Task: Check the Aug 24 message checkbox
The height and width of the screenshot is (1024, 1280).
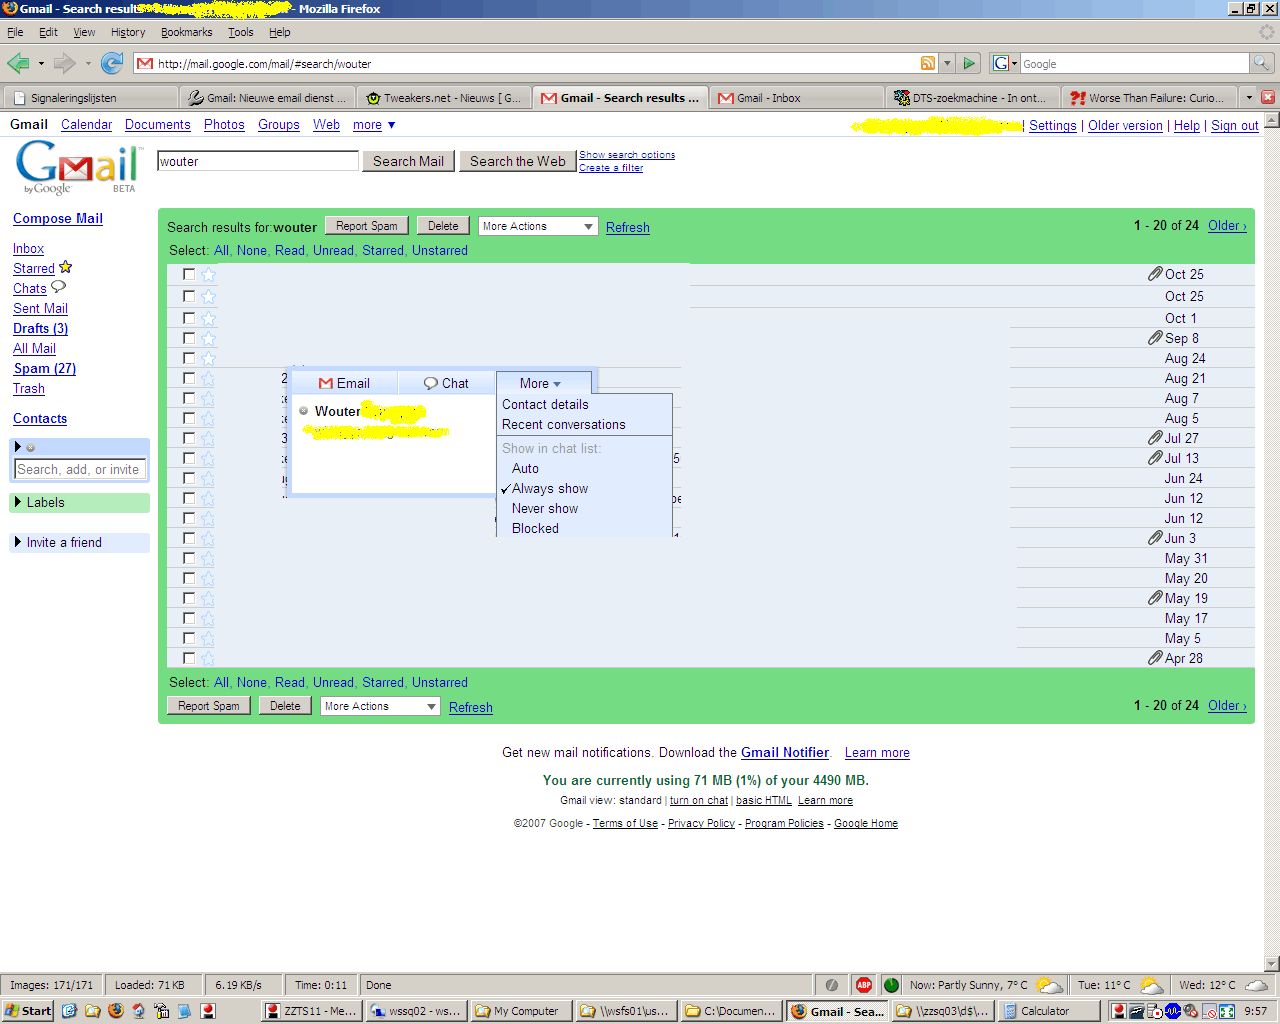Action: click(189, 357)
